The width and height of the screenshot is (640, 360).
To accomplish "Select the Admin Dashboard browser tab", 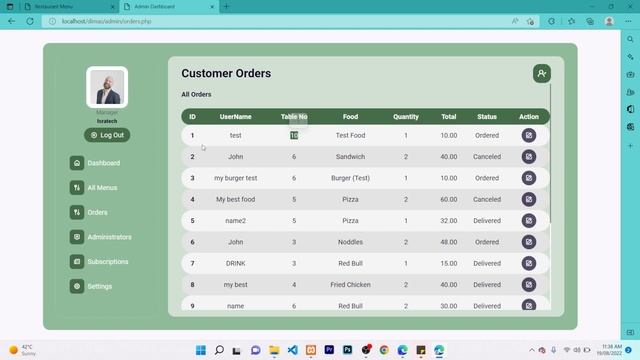I will (x=169, y=7).
